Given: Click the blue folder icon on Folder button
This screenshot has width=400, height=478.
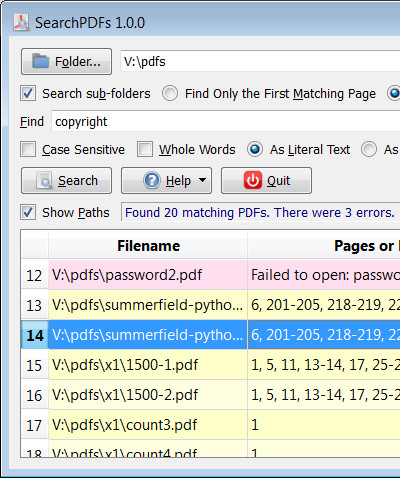Looking at the screenshot, I should [x=41, y=61].
